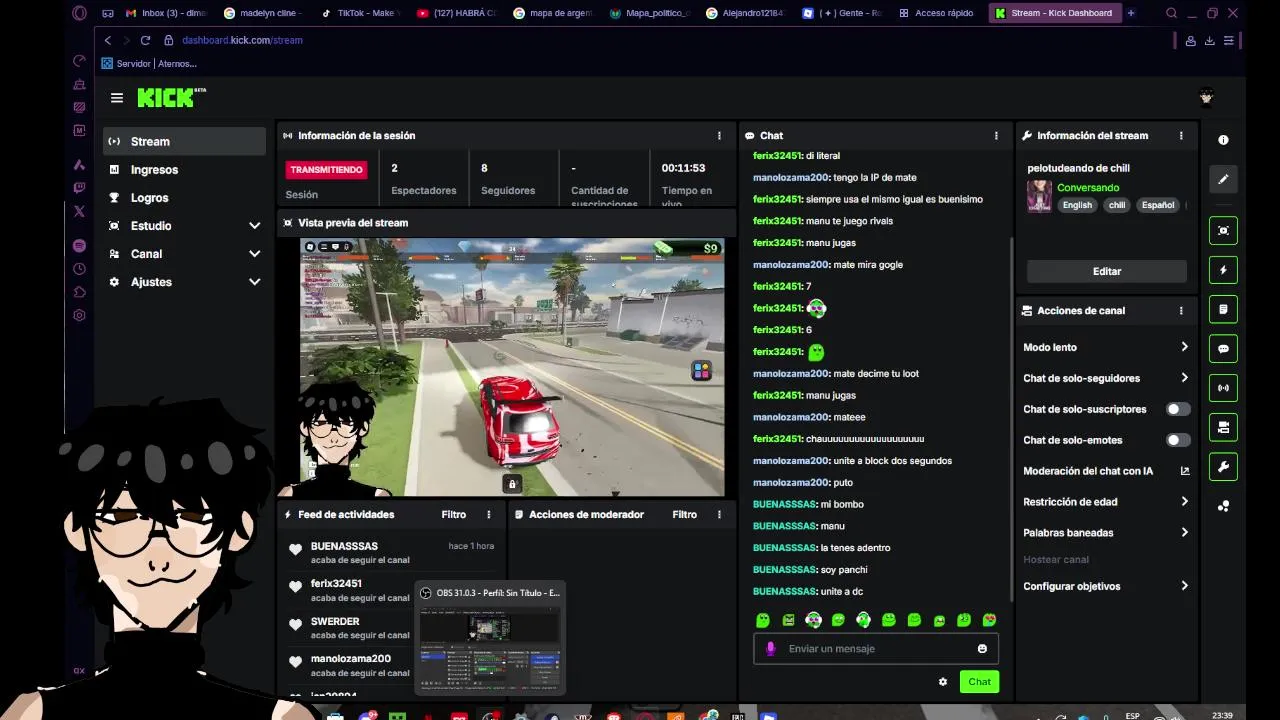Switch to the Acceso rápido browser tab
The image size is (1280, 720).
tap(936, 13)
